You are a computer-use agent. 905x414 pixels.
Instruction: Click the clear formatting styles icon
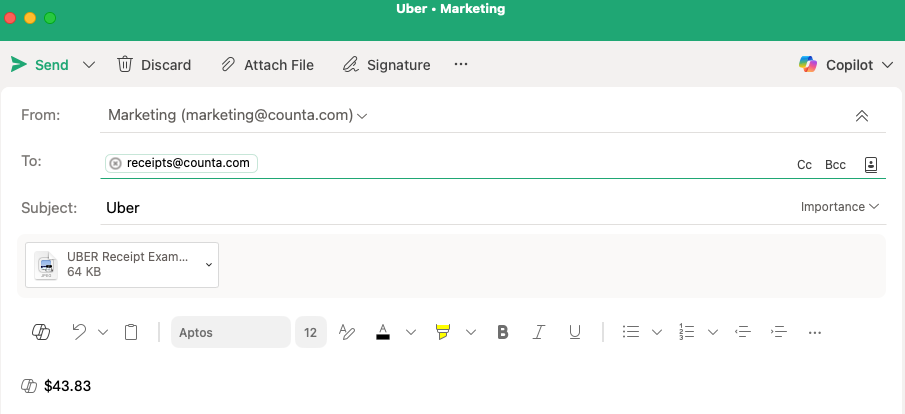click(x=347, y=332)
